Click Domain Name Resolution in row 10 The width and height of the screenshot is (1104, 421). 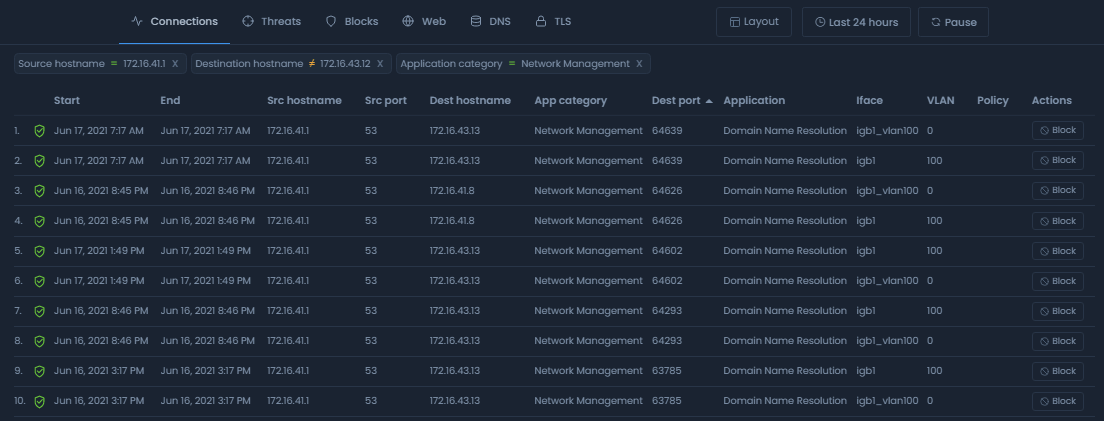(x=785, y=401)
